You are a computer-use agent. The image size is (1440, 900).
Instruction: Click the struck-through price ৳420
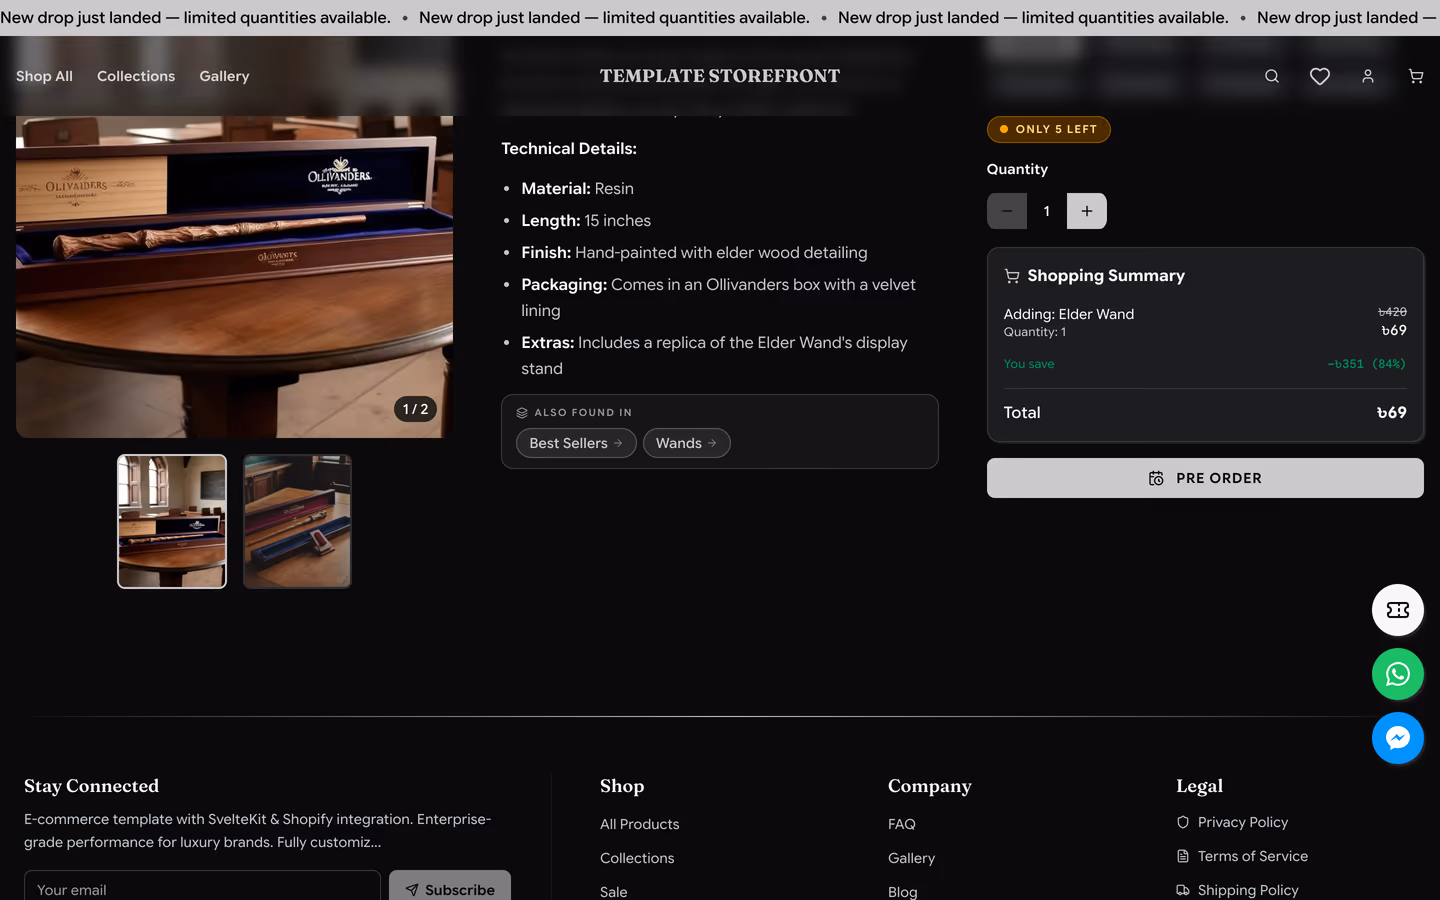click(x=1392, y=312)
